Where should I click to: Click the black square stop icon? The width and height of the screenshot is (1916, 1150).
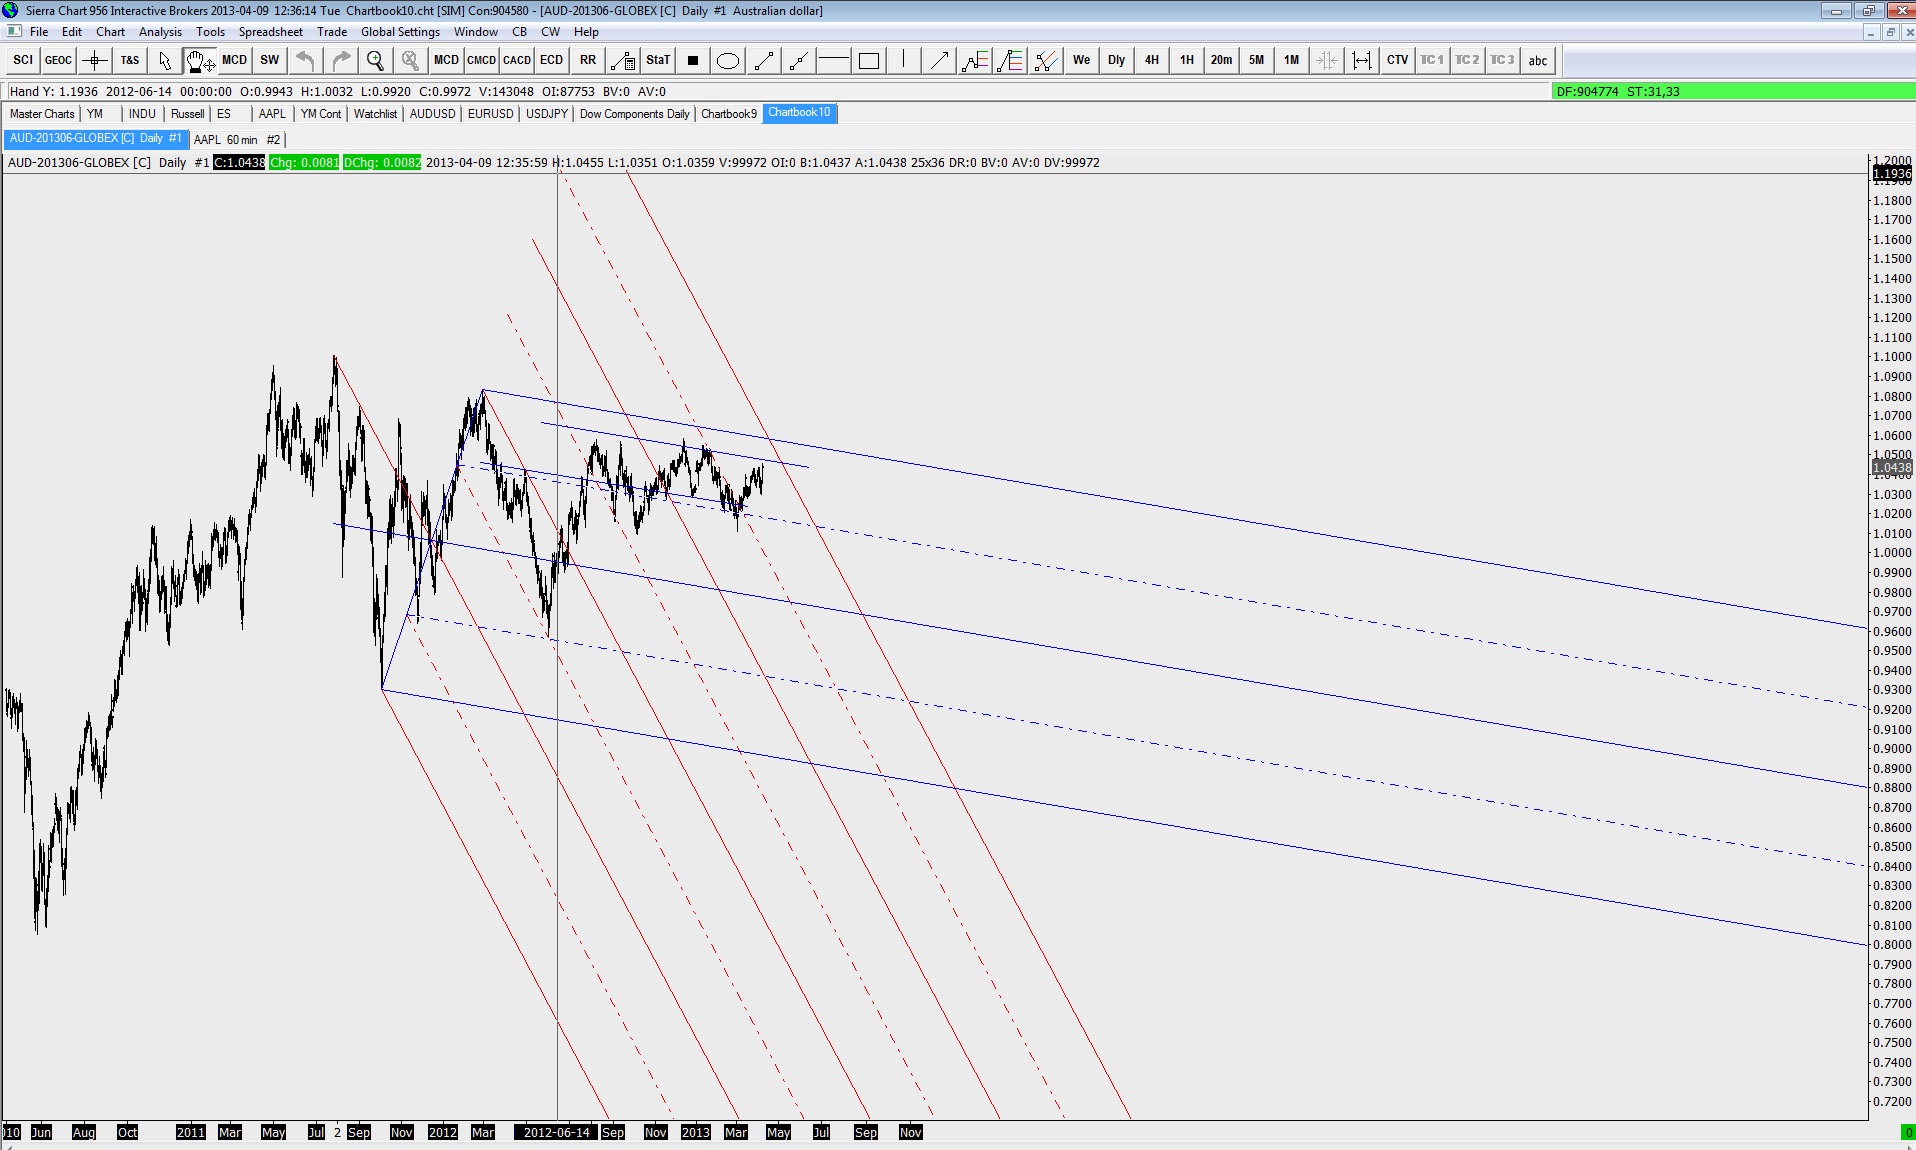(x=693, y=60)
